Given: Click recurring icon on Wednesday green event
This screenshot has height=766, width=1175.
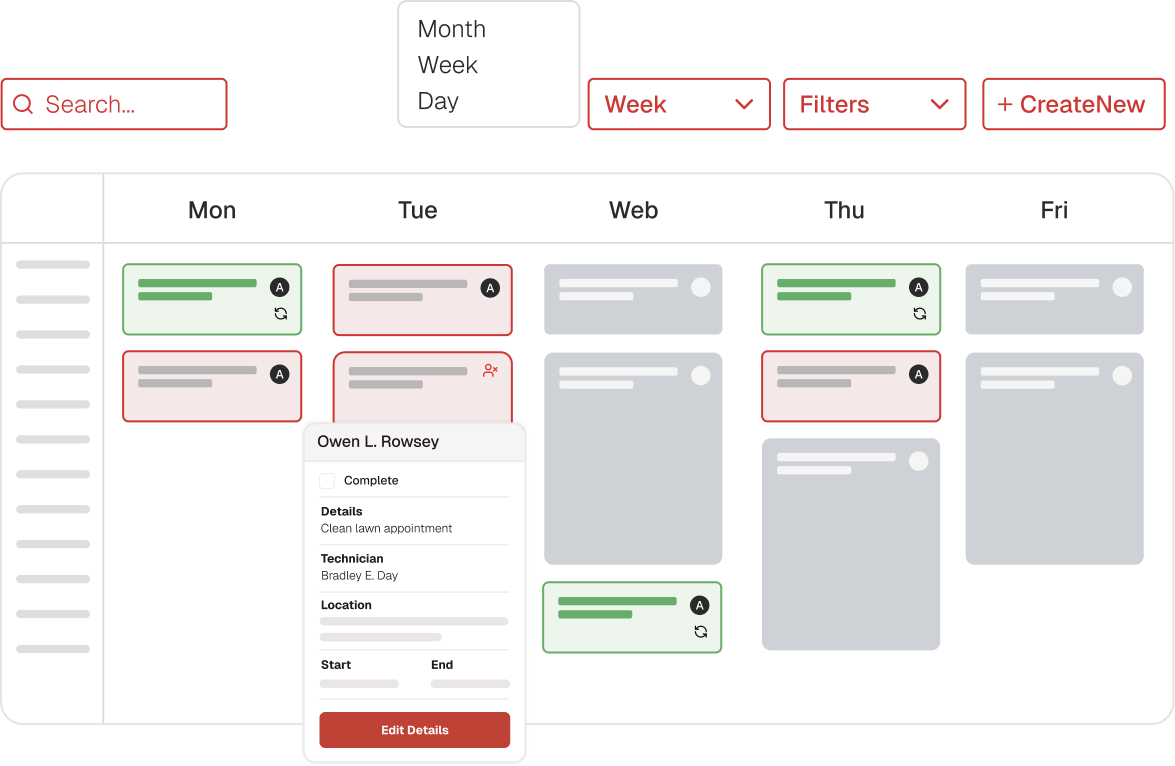Looking at the screenshot, I should click(x=701, y=631).
